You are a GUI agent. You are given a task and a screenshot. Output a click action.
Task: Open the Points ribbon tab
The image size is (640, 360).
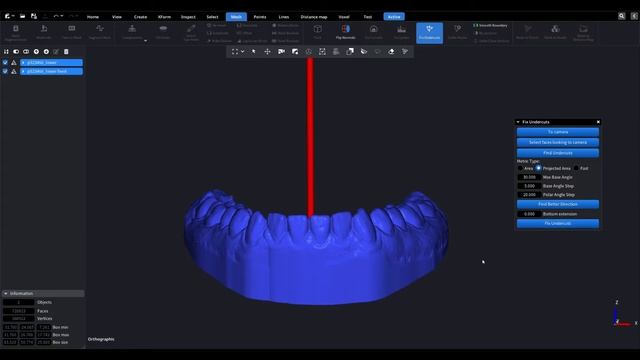260,17
